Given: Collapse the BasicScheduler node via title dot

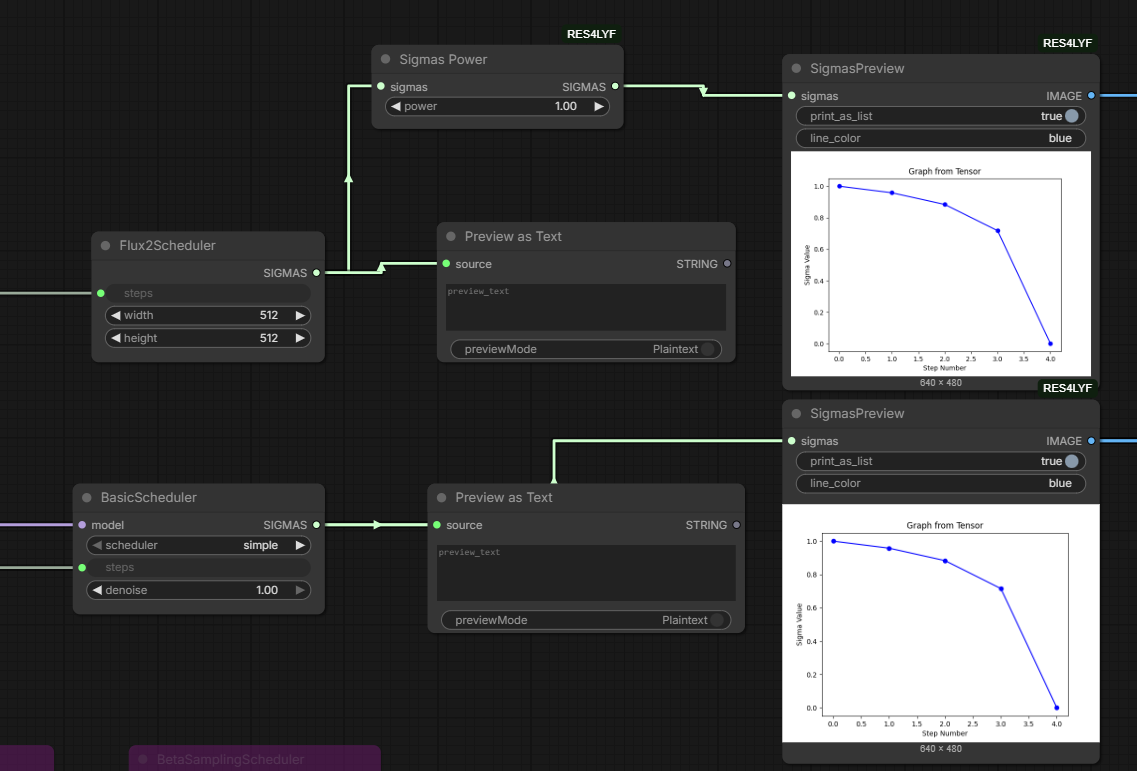Looking at the screenshot, I should [x=87, y=498].
